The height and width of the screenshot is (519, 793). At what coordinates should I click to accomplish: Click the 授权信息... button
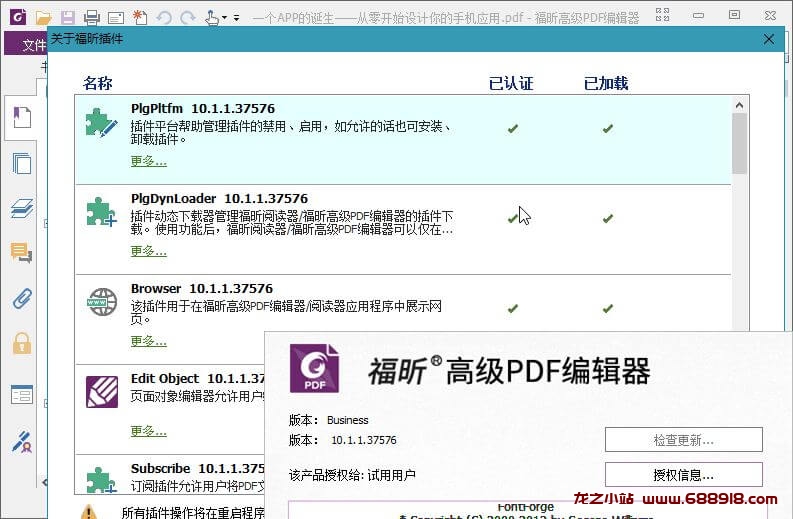684,475
